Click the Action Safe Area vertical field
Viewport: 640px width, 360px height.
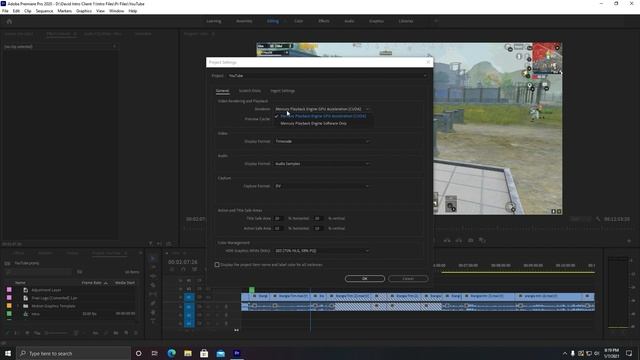coord(318,228)
